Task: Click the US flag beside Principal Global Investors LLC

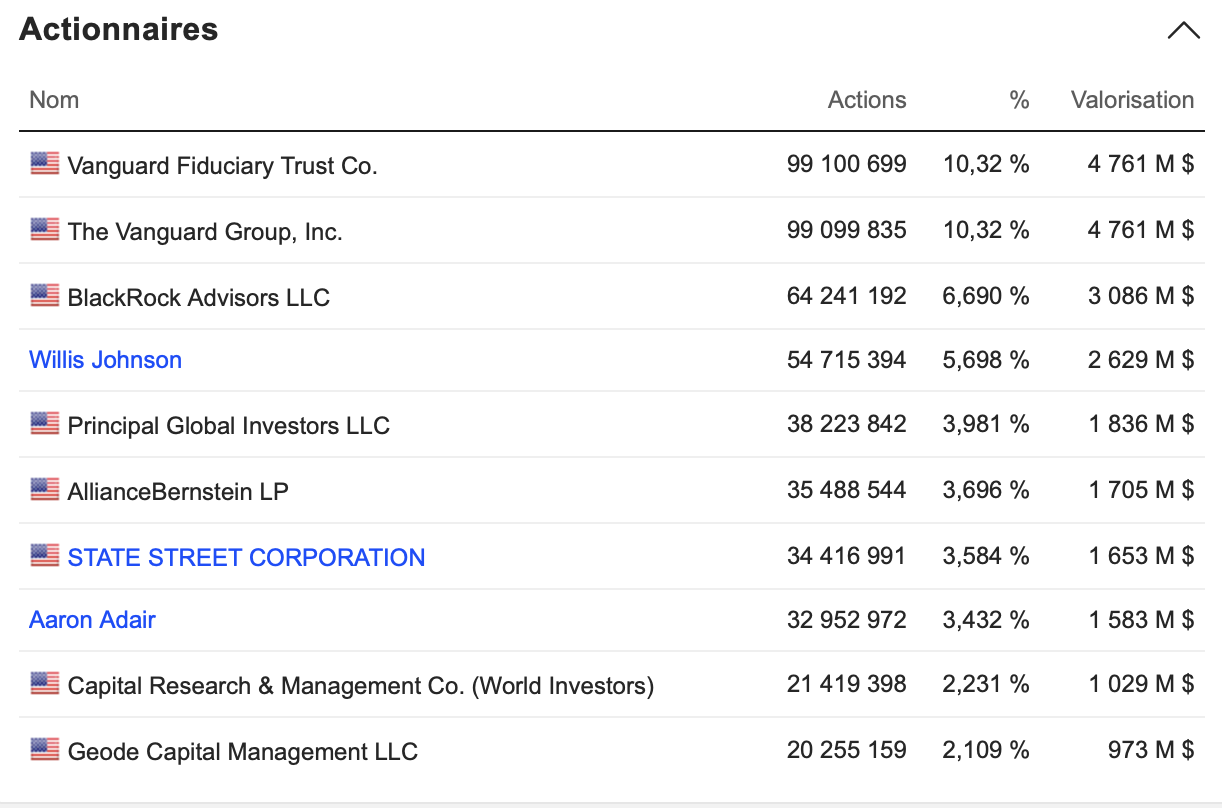Action: [x=45, y=424]
